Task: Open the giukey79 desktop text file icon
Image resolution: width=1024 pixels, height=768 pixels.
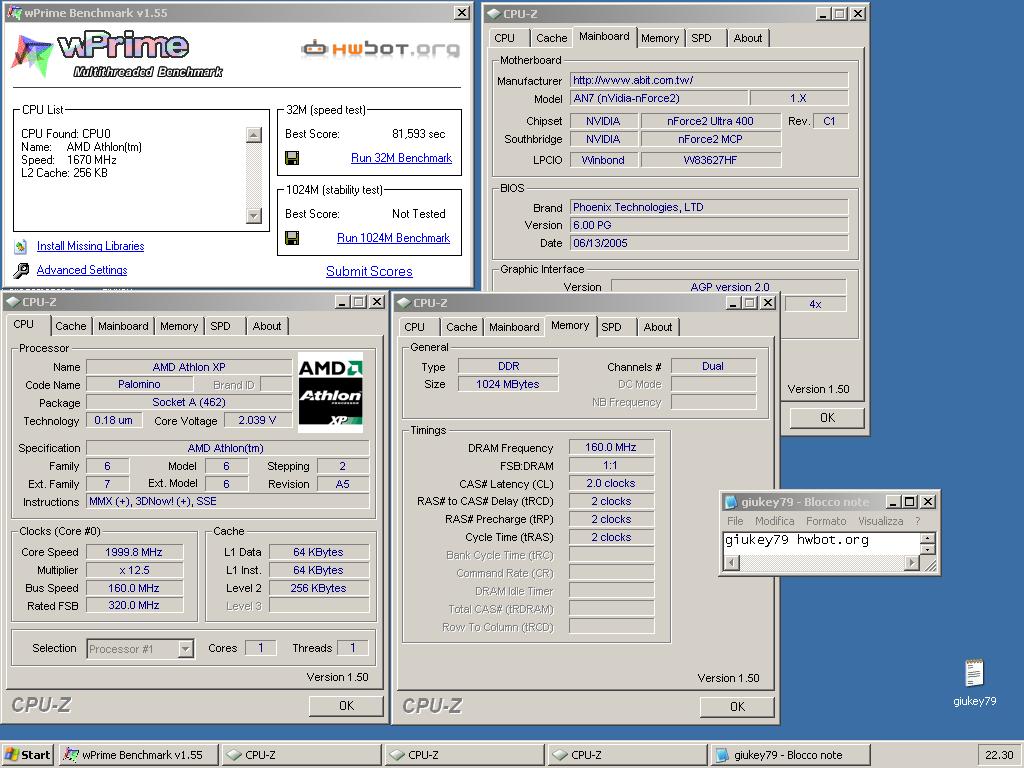Action: click(974, 673)
